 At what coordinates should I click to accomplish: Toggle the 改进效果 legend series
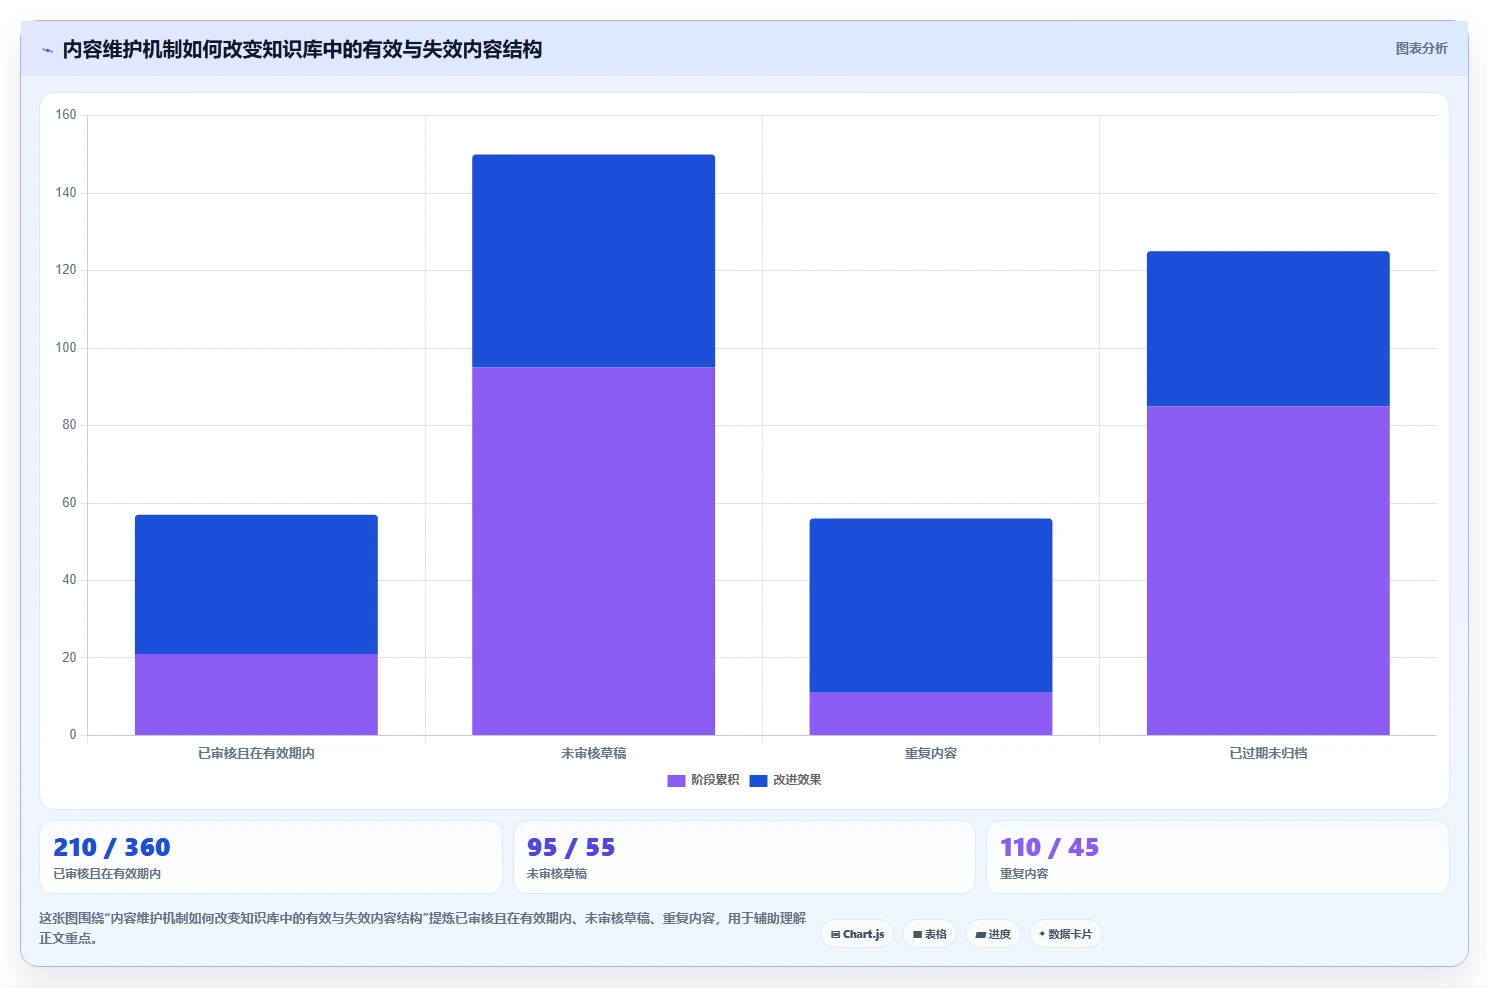tap(785, 780)
